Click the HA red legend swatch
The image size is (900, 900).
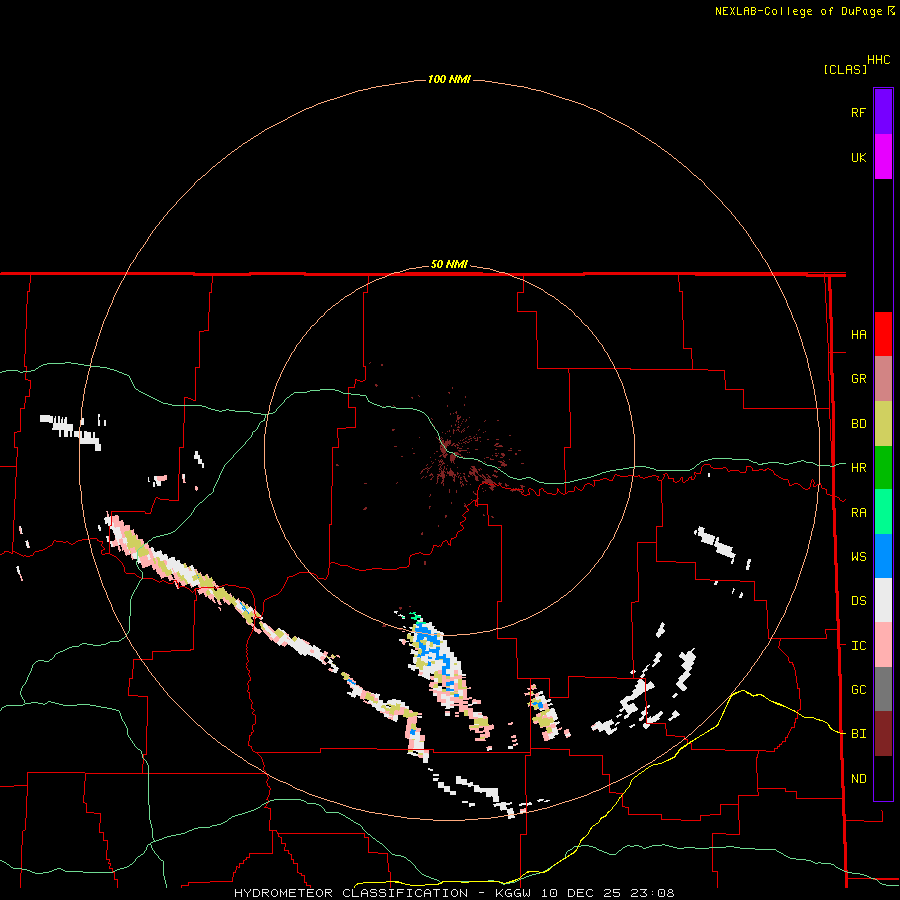[x=883, y=334]
